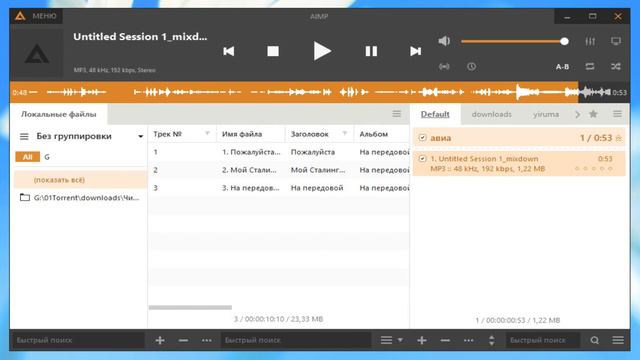Toggle repeat playback mode
Screen dimensions: 640x360
(x=590, y=67)
